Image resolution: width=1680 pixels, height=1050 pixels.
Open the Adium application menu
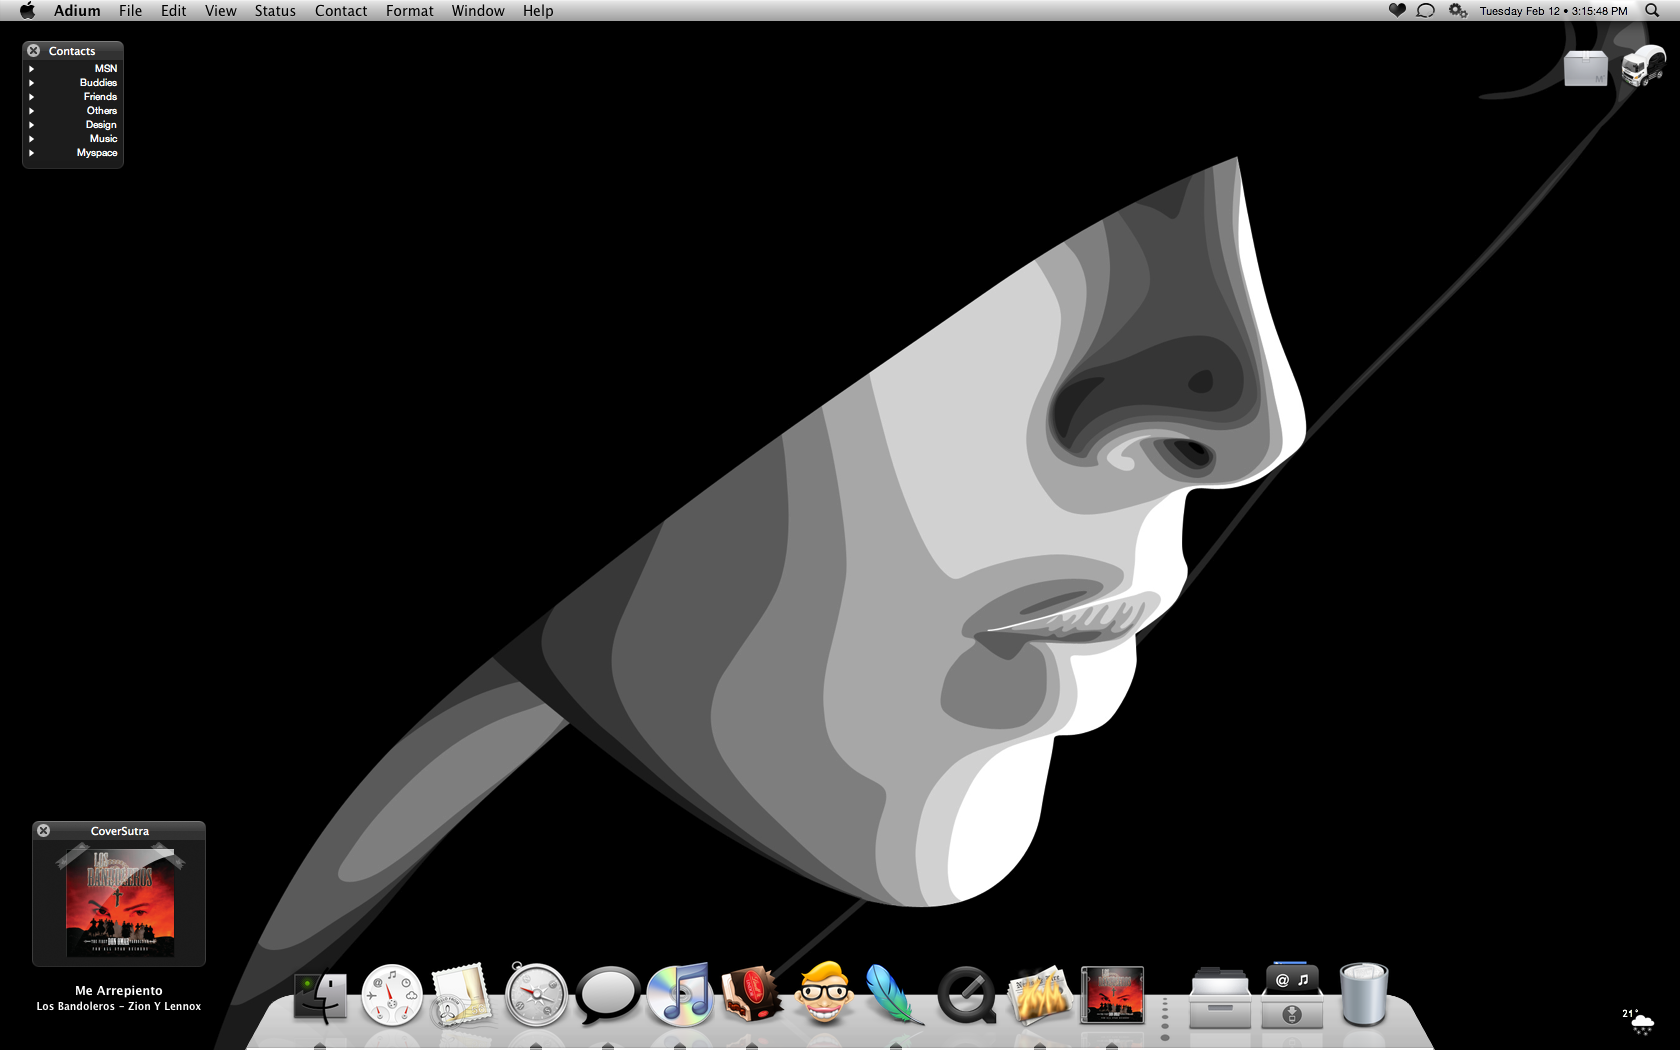tap(77, 10)
